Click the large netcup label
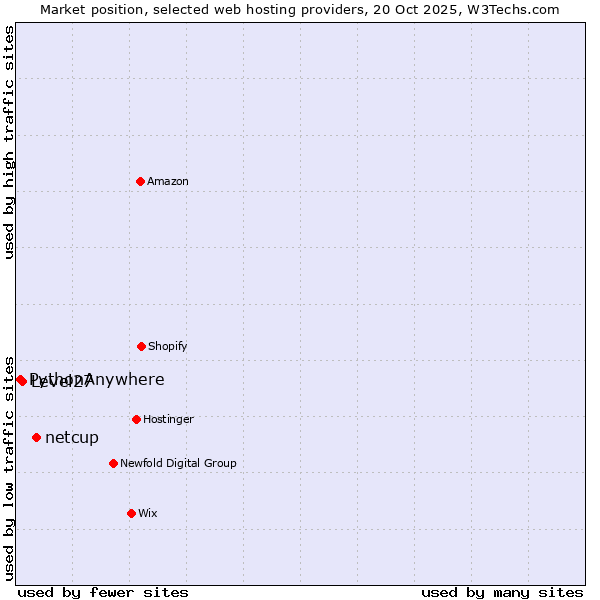Image resolution: width=600 pixels, height=600 pixels. 72,437
